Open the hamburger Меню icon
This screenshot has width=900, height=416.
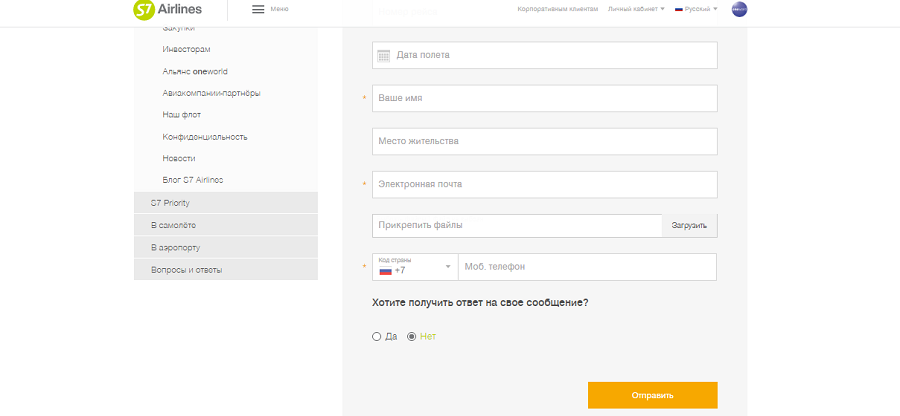(x=258, y=9)
